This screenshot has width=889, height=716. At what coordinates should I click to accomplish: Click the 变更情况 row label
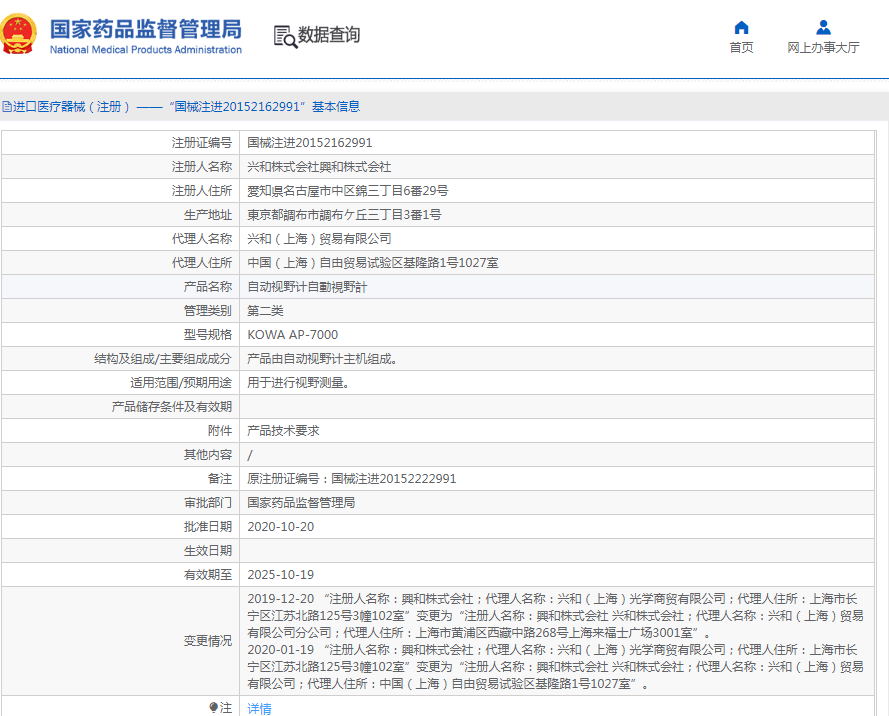coord(207,641)
